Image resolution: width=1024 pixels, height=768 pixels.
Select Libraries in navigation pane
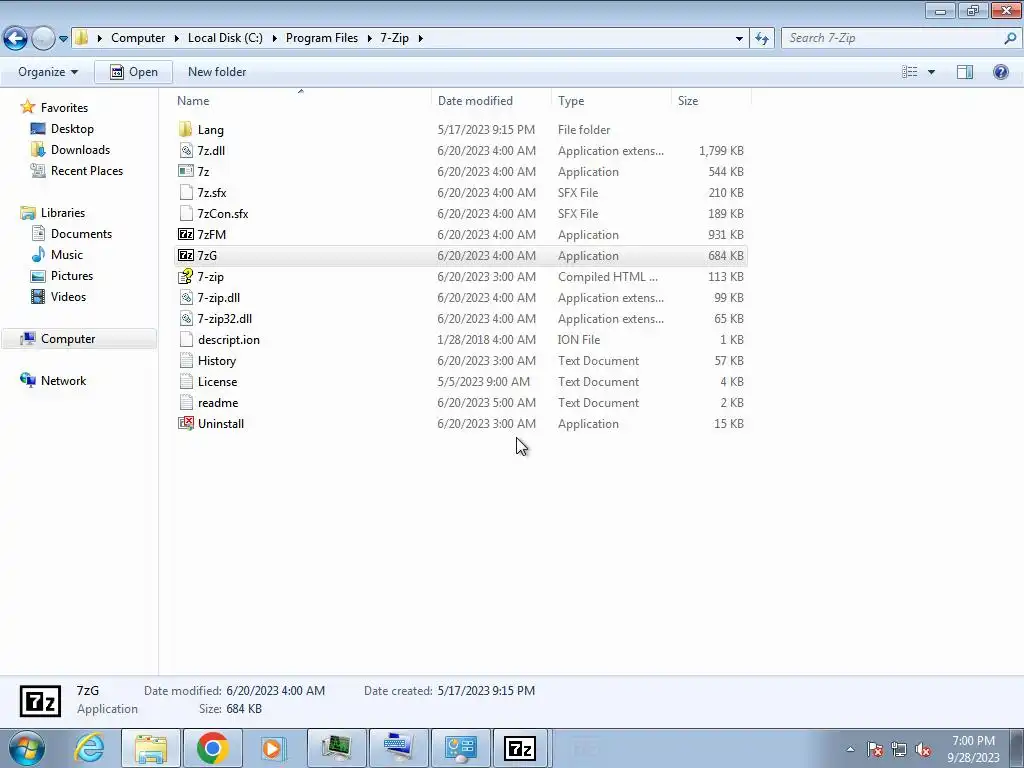tap(63, 213)
